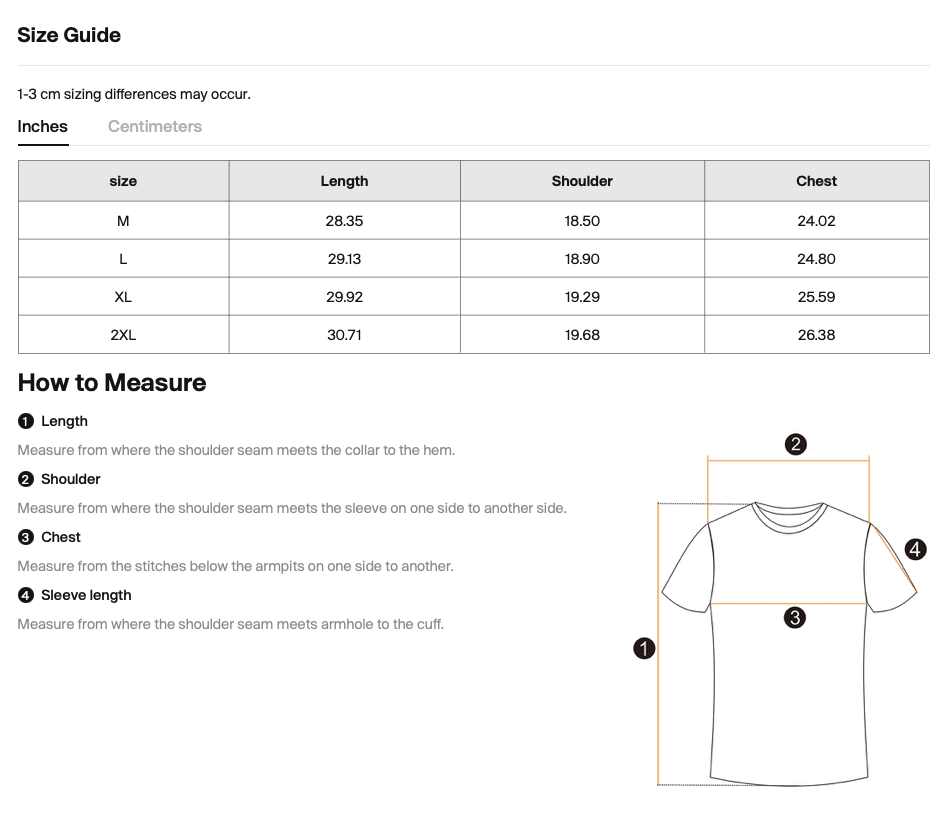Click the numbered bullet beside Chest heading
Image resolution: width=946 pixels, height=829 pixels.
coord(26,537)
